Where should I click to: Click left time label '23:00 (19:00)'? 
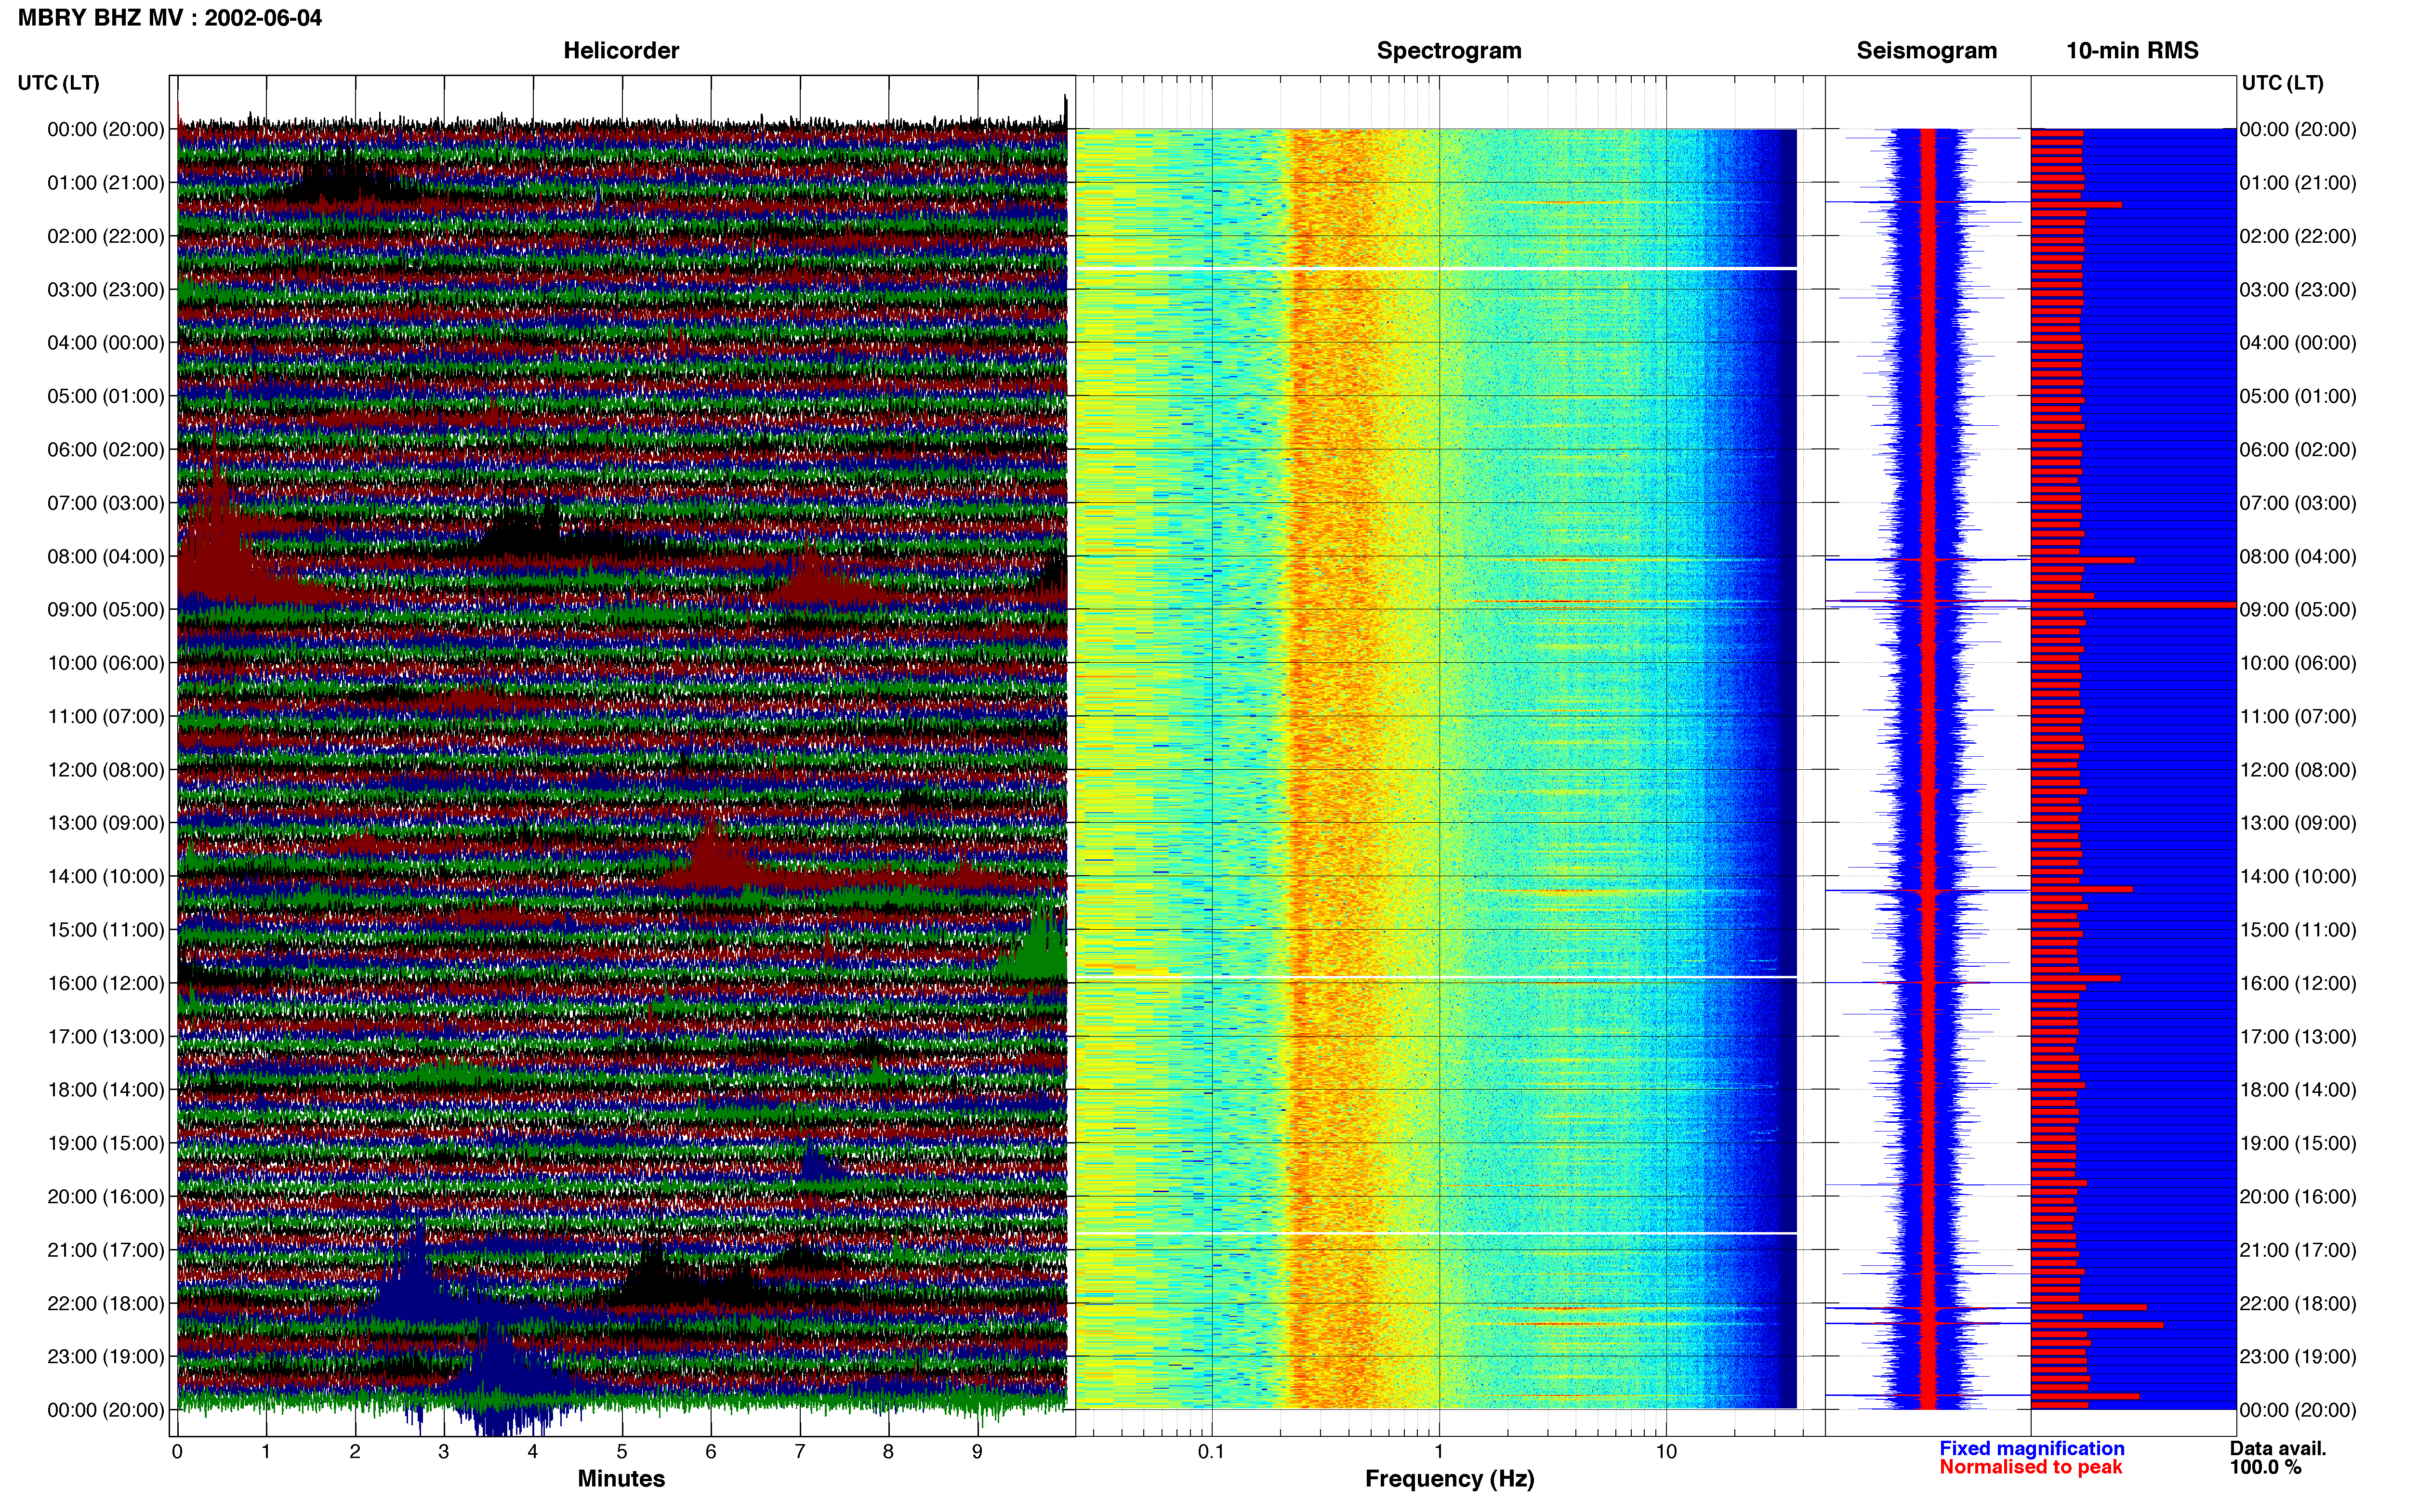[x=106, y=1357]
